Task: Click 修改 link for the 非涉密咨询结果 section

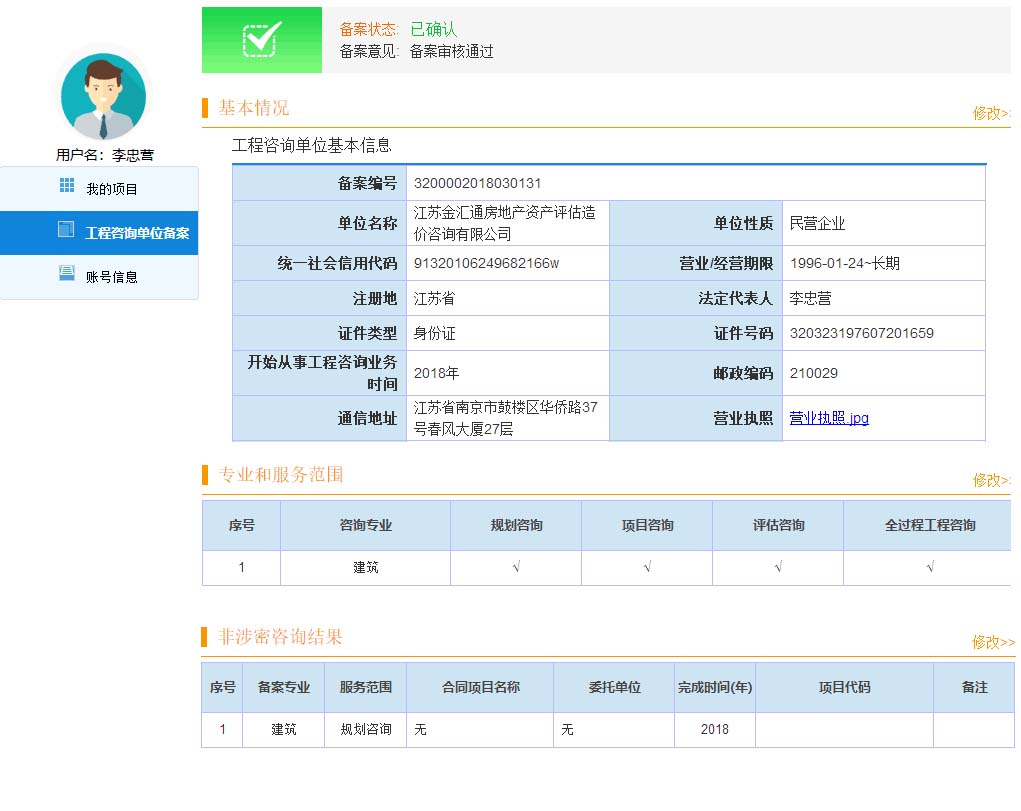Action: pos(992,642)
